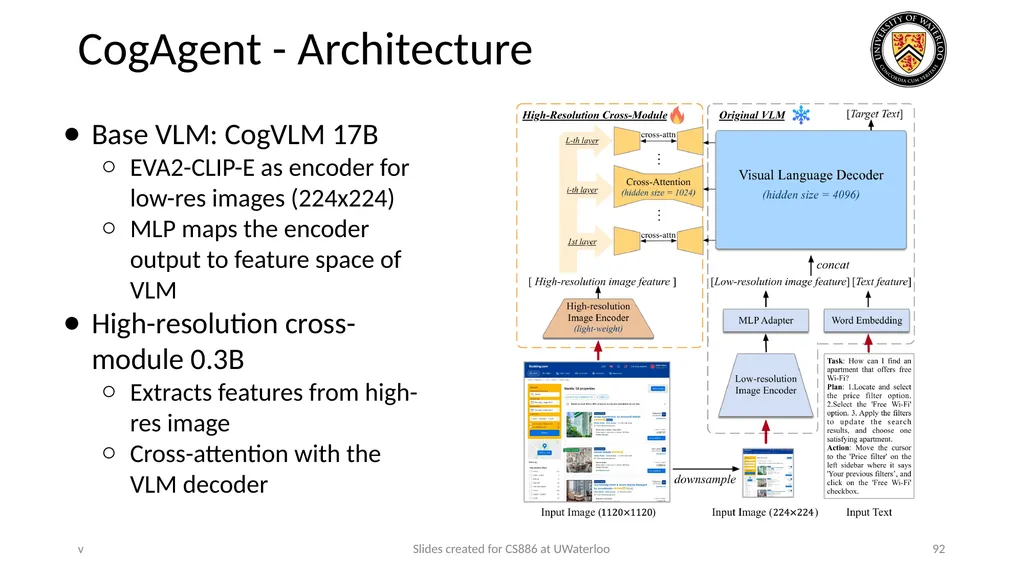Click the snowflake icon beside Original VLM
The height and width of the screenshot is (575, 1024).
point(801,115)
